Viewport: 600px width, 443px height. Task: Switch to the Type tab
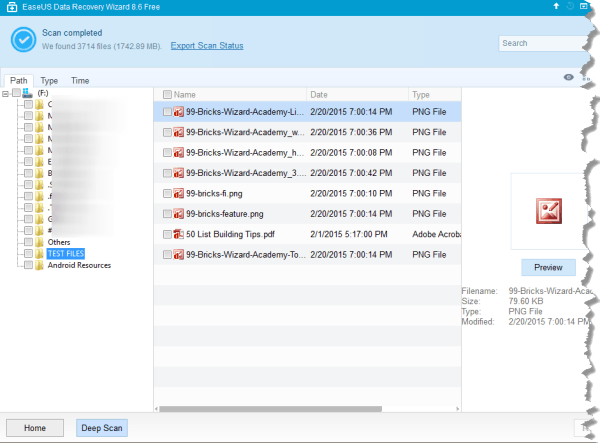click(x=49, y=81)
